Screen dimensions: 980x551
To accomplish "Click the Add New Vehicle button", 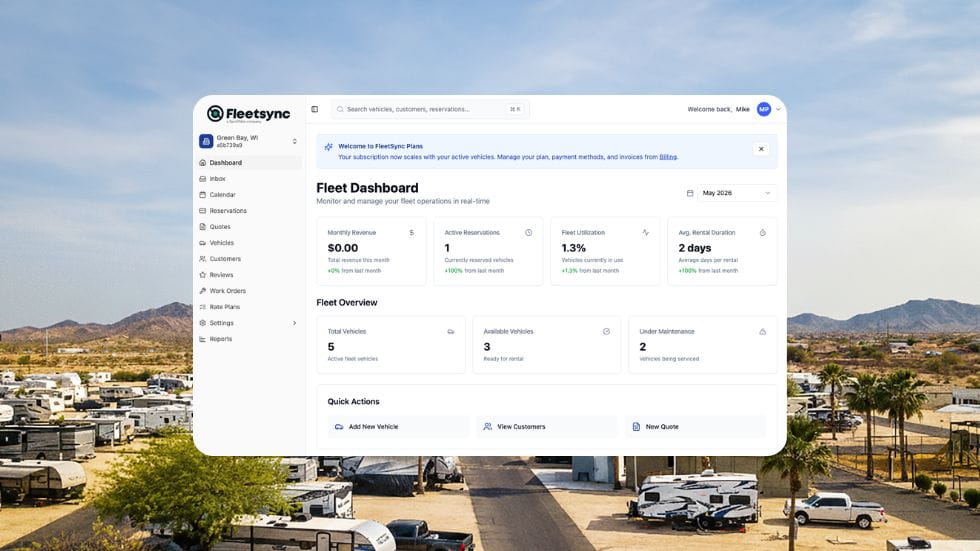I will (398, 427).
